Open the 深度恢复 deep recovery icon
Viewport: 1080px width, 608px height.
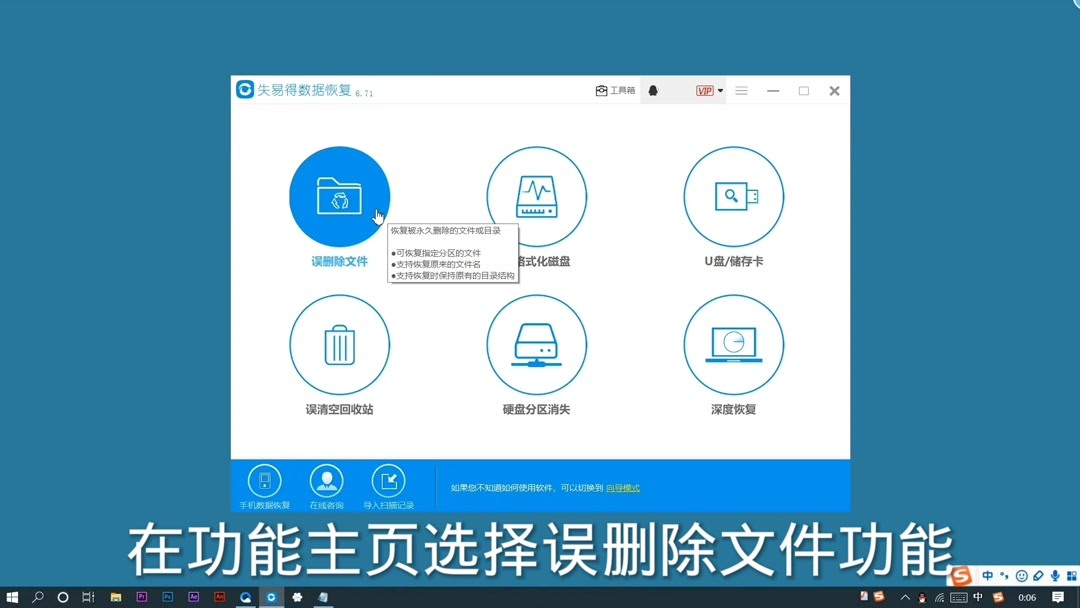[733, 343]
